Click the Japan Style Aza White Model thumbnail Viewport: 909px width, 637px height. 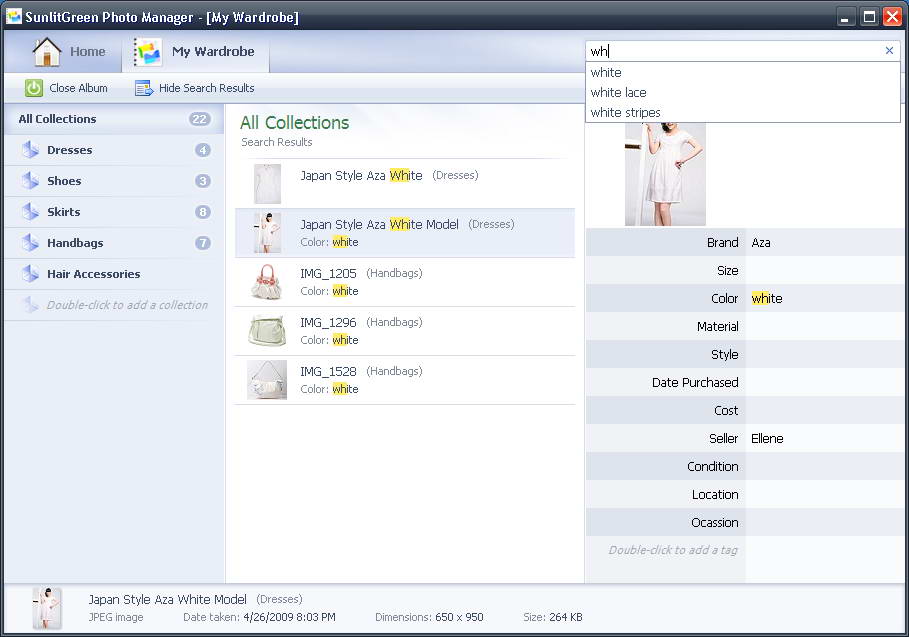[267, 232]
